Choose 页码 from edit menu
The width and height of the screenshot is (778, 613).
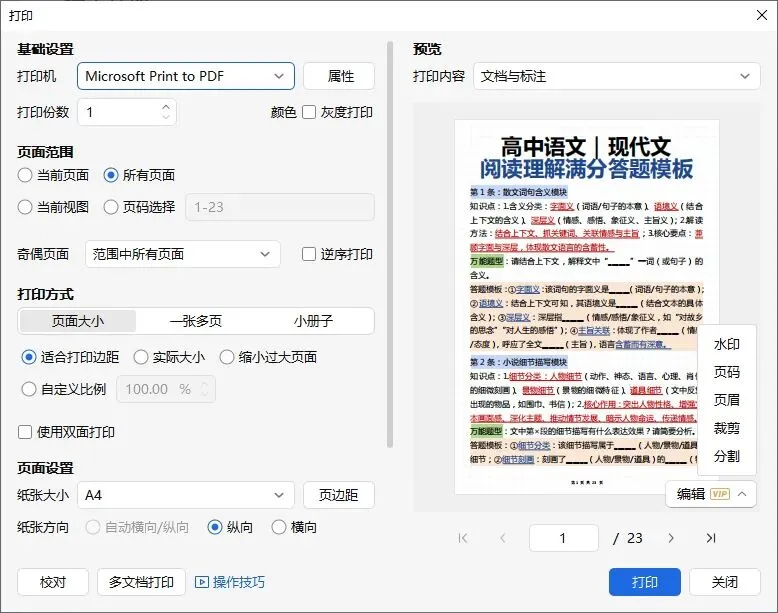click(726, 372)
